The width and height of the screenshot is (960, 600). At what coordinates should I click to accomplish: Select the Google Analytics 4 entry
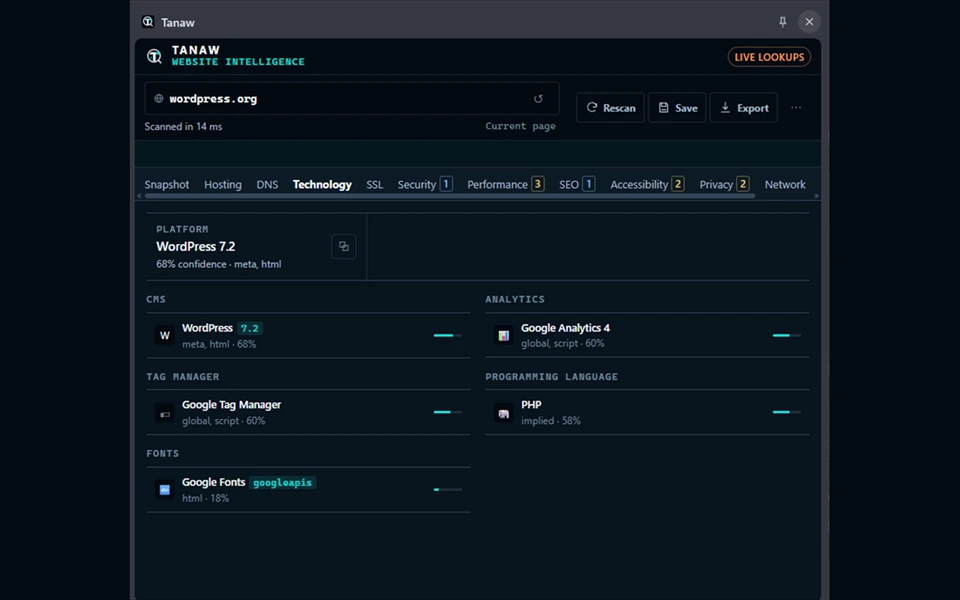coord(647,336)
